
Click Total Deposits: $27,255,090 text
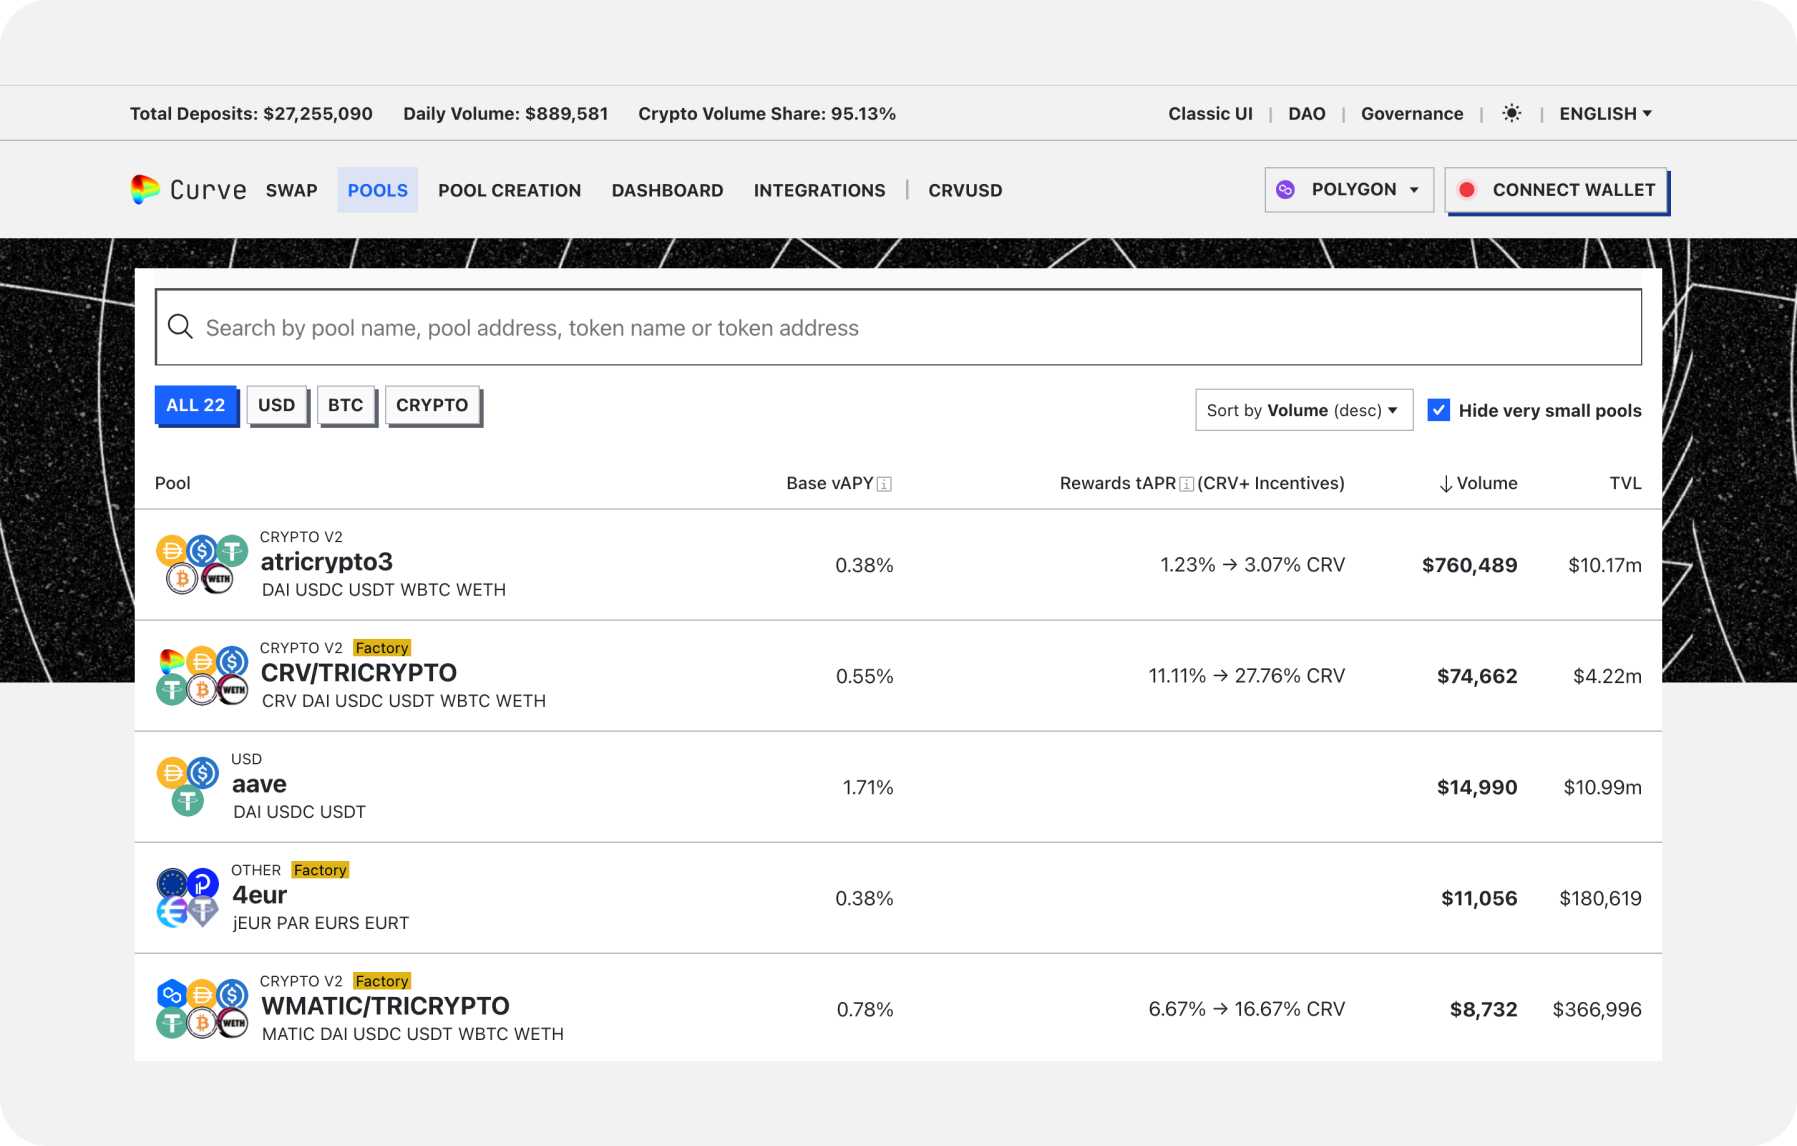251,113
